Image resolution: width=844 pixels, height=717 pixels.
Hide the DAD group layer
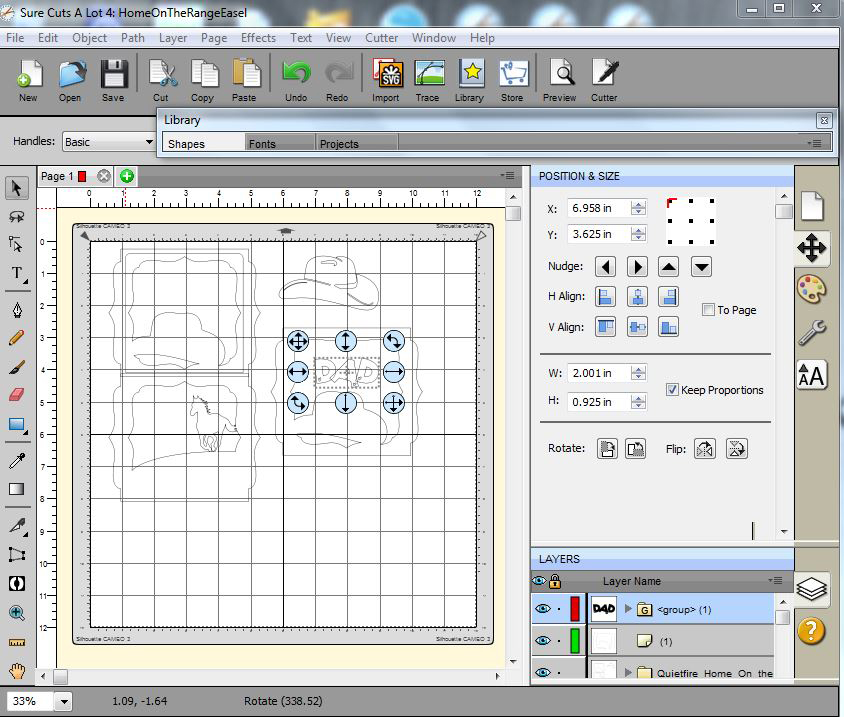tap(540, 608)
